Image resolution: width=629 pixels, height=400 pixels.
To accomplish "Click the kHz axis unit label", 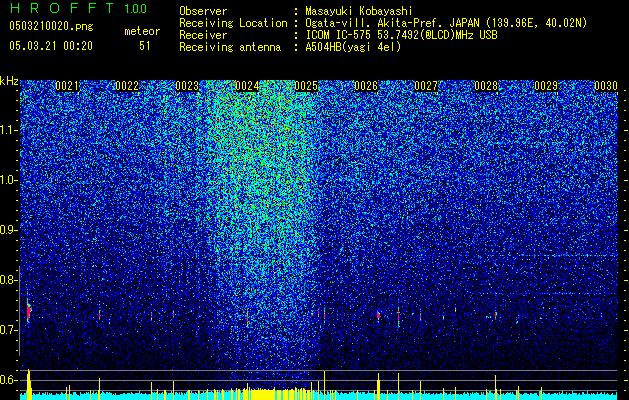I will pos(9,81).
